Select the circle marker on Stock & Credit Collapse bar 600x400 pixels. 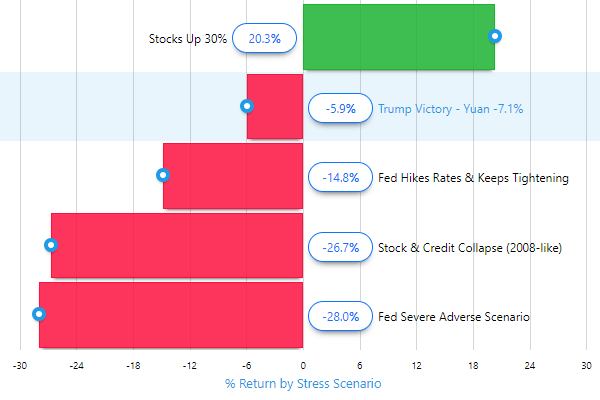[x=51, y=245]
